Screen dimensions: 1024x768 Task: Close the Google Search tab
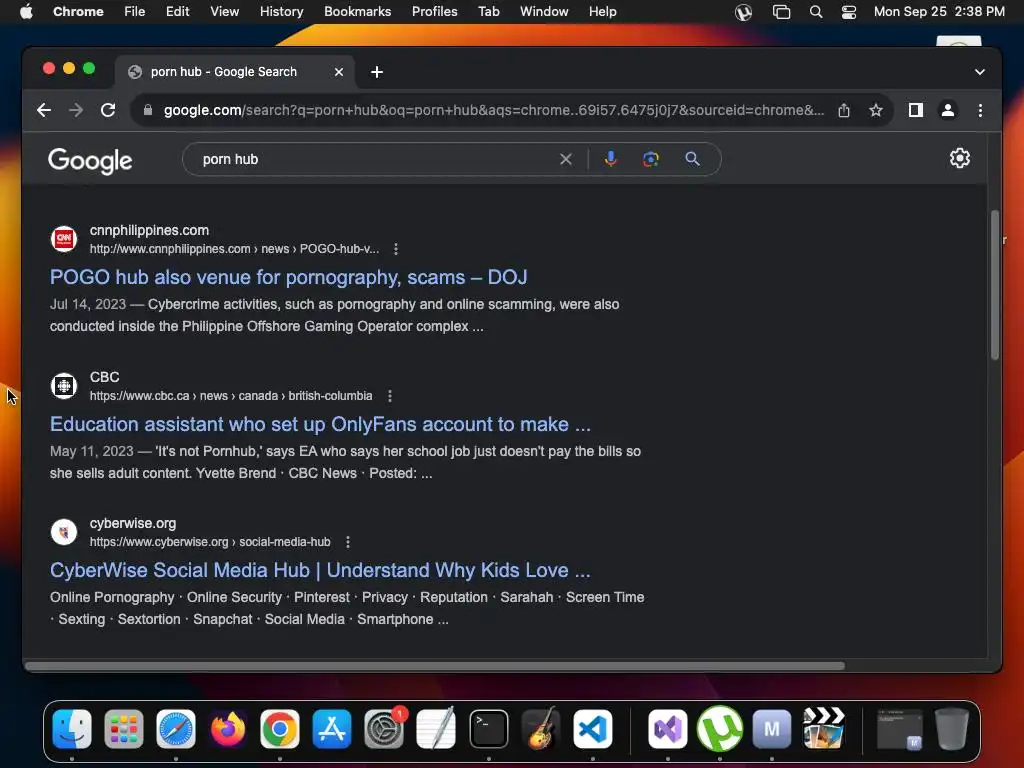point(339,72)
